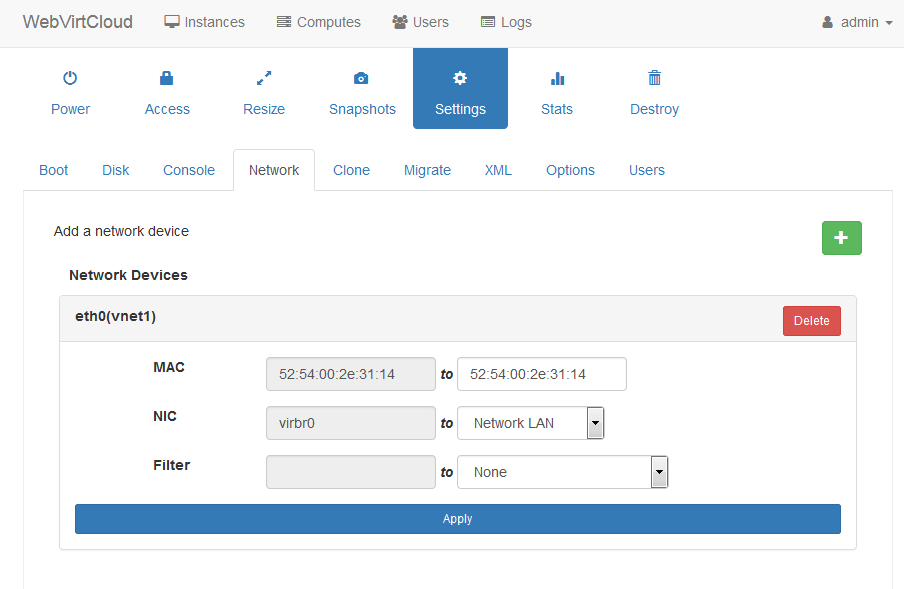Viewport: 904px width, 589px height.
Task: Open the Migrate tab
Action: [x=427, y=170]
